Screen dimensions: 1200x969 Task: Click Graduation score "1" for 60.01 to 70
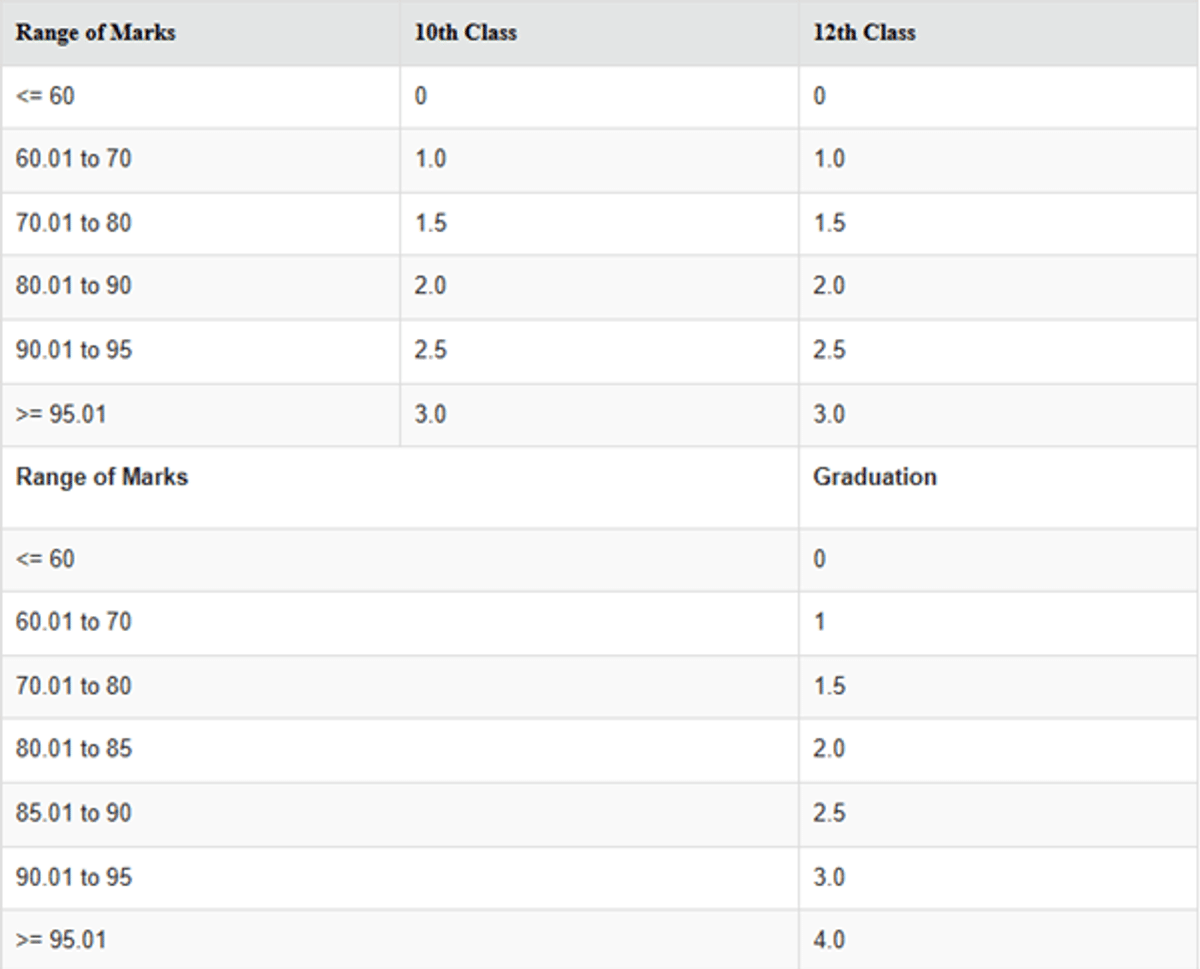[x=820, y=622]
